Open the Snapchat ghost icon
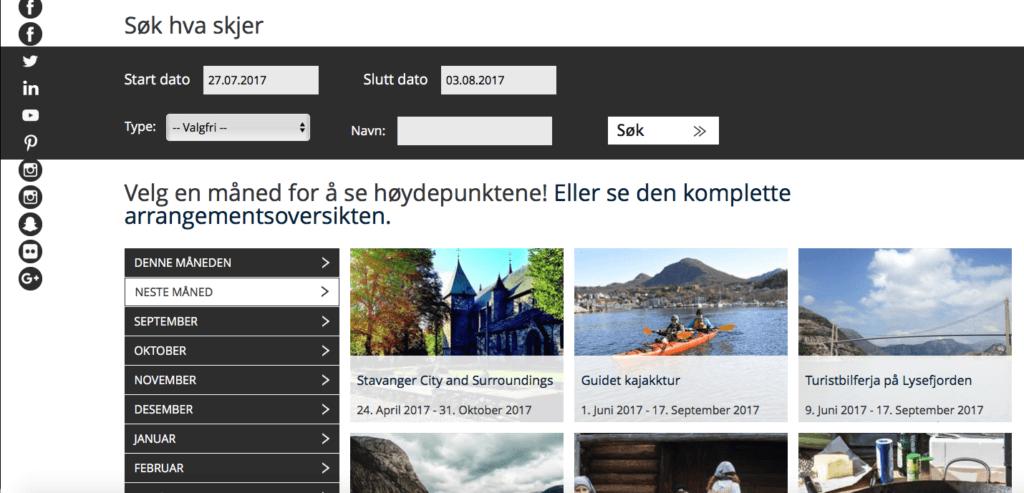 pos(30,224)
